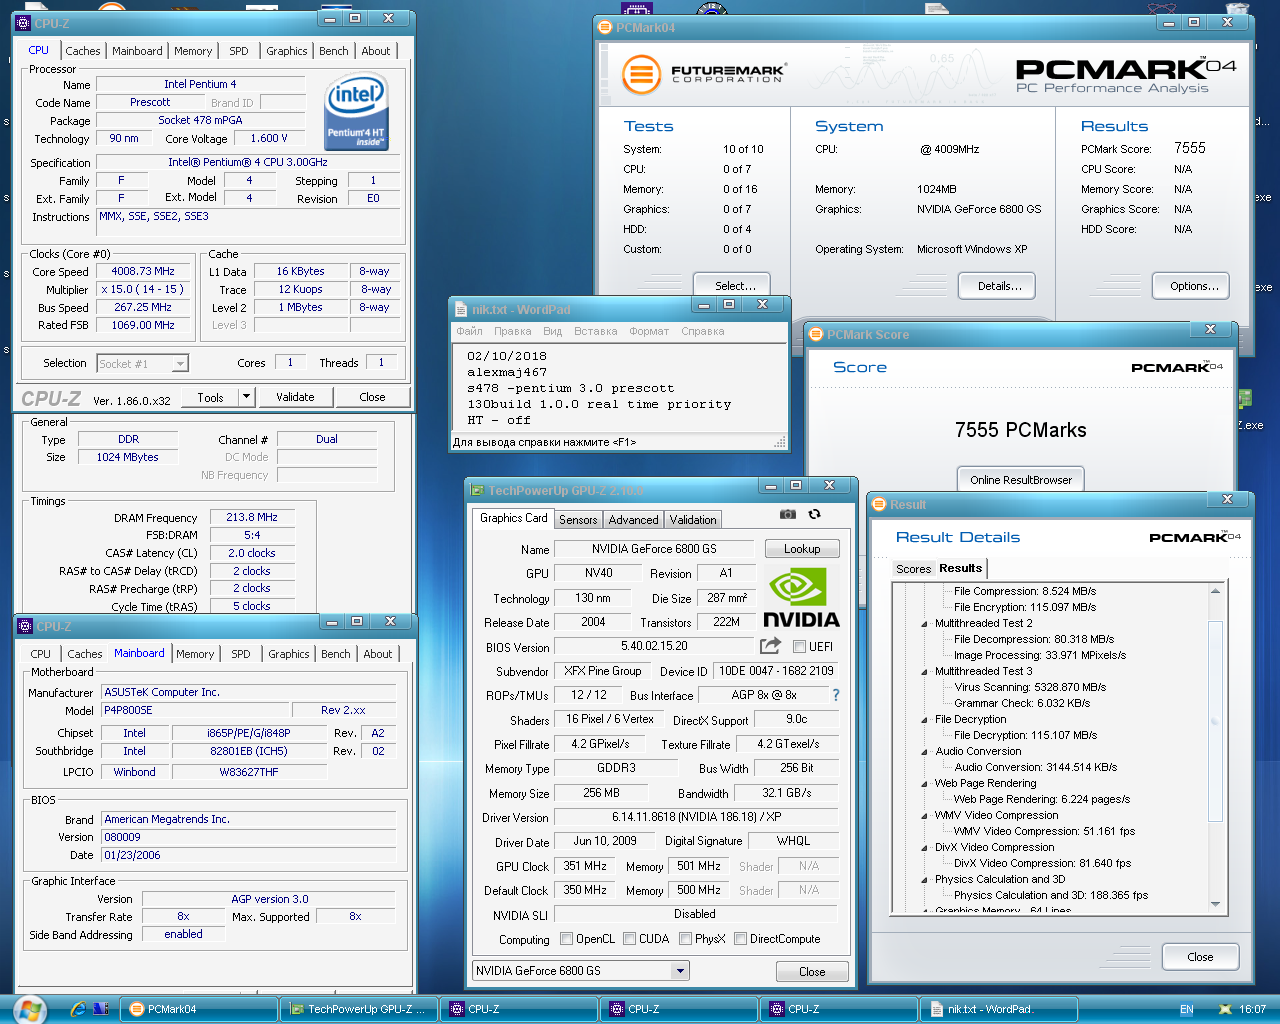The height and width of the screenshot is (1024, 1280).
Task: Click the Core Speed 4008.73 MHz value
Action: (x=143, y=272)
